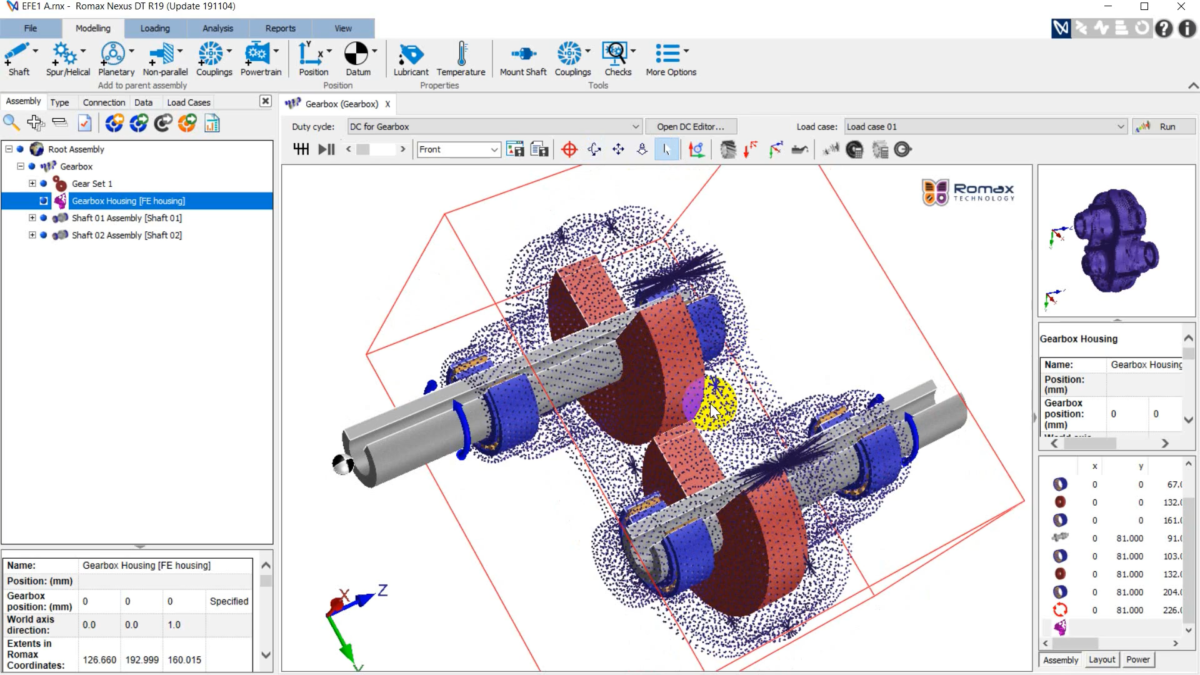The width and height of the screenshot is (1200, 675).
Task: Click the next frame arrow of slider
Action: pos(403,149)
